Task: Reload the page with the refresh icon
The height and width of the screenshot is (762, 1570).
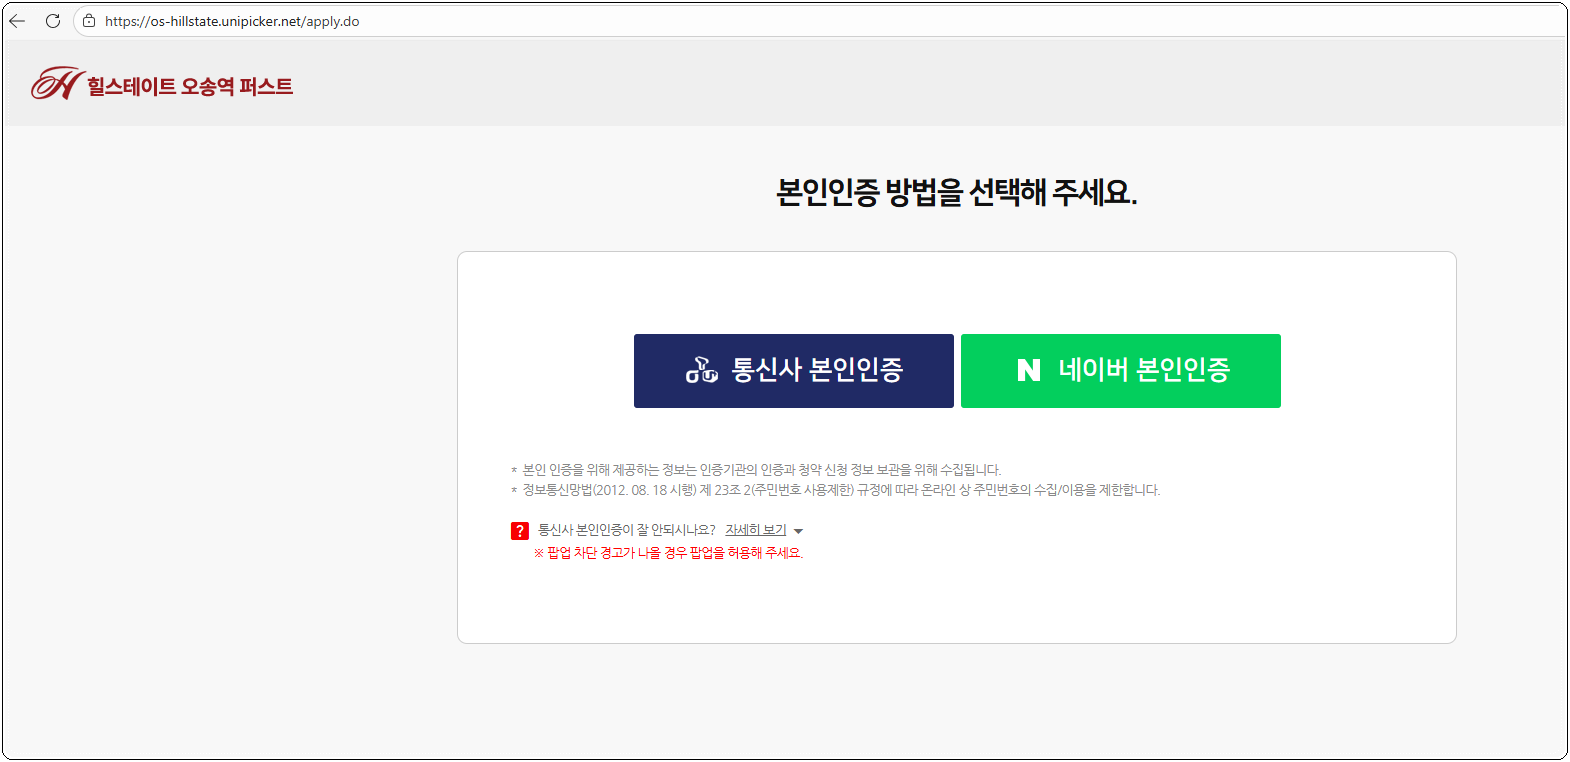Action: coord(53,21)
